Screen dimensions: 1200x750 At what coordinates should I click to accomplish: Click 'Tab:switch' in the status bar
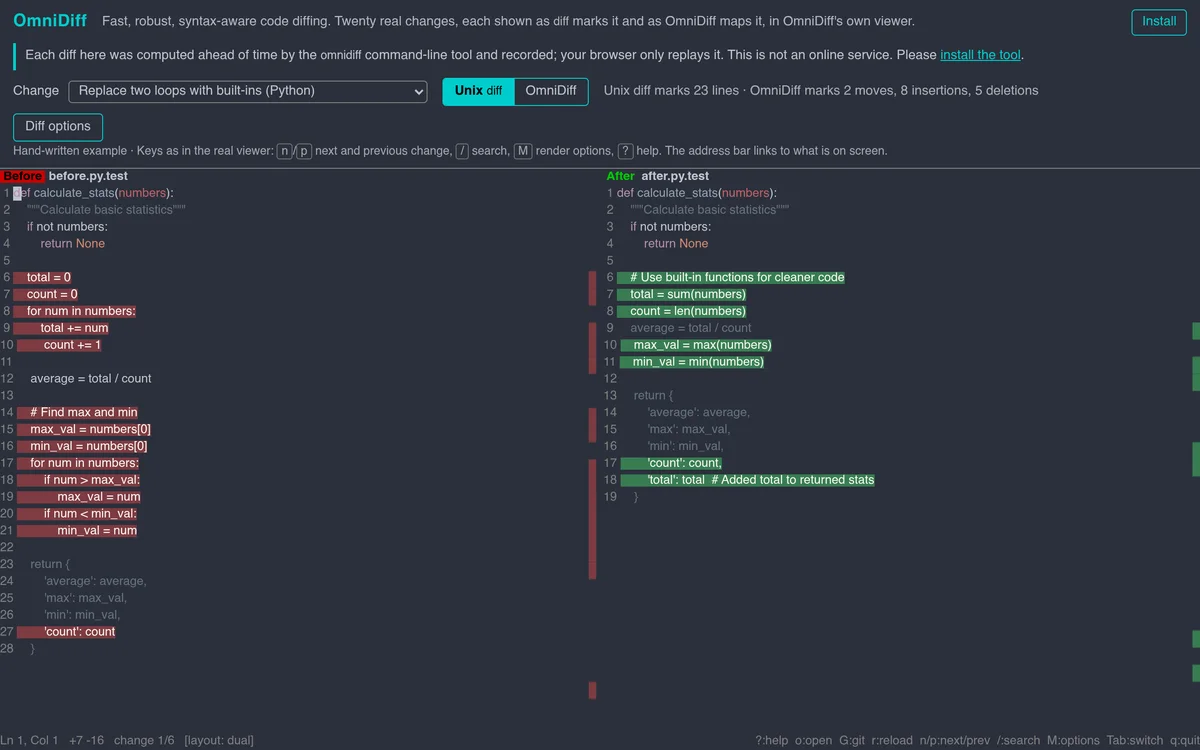click(1135, 740)
